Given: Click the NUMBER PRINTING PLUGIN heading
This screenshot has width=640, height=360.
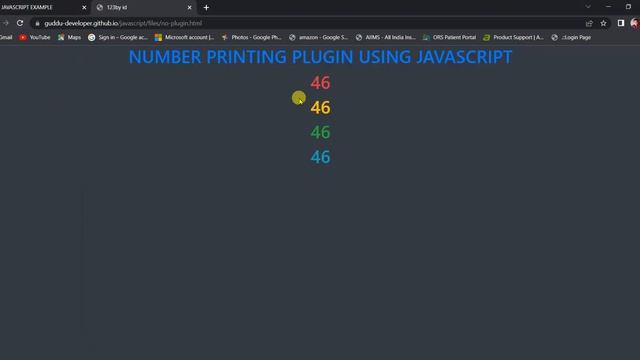Looking at the screenshot, I should (320, 57).
